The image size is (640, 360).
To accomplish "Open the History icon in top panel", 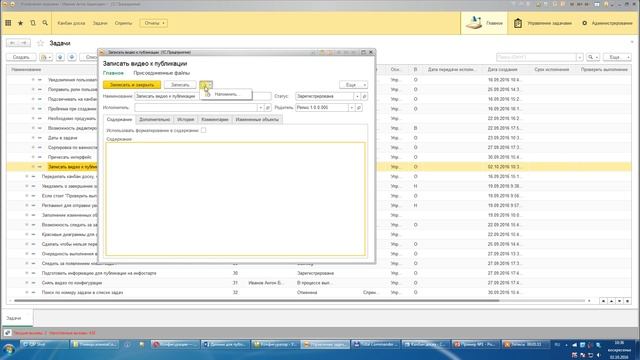I will (x=33, y=23).
